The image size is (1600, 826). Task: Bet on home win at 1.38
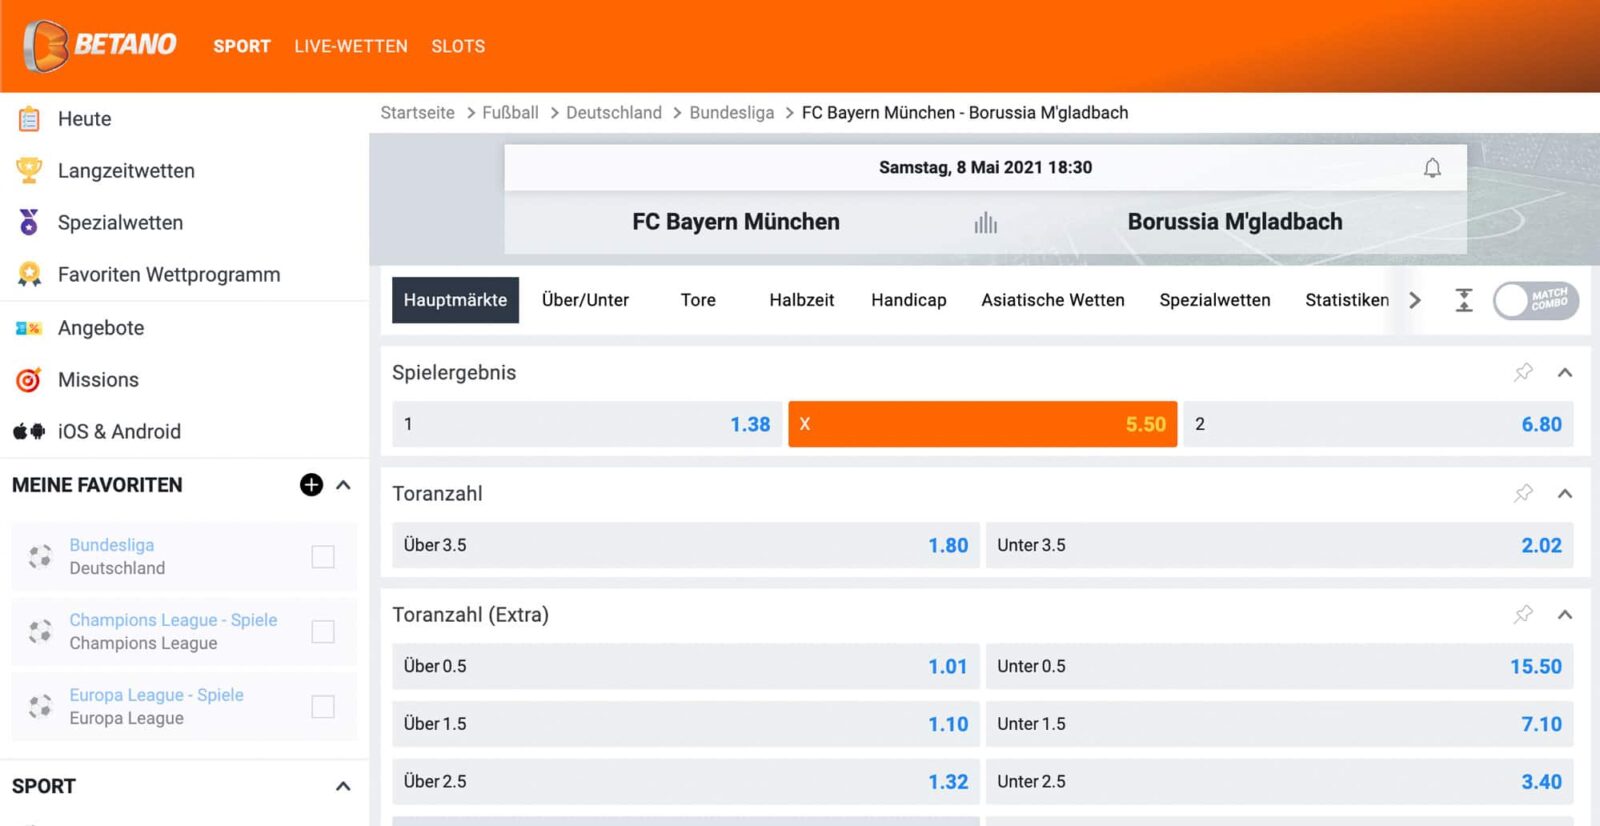(x=587, y=424)
